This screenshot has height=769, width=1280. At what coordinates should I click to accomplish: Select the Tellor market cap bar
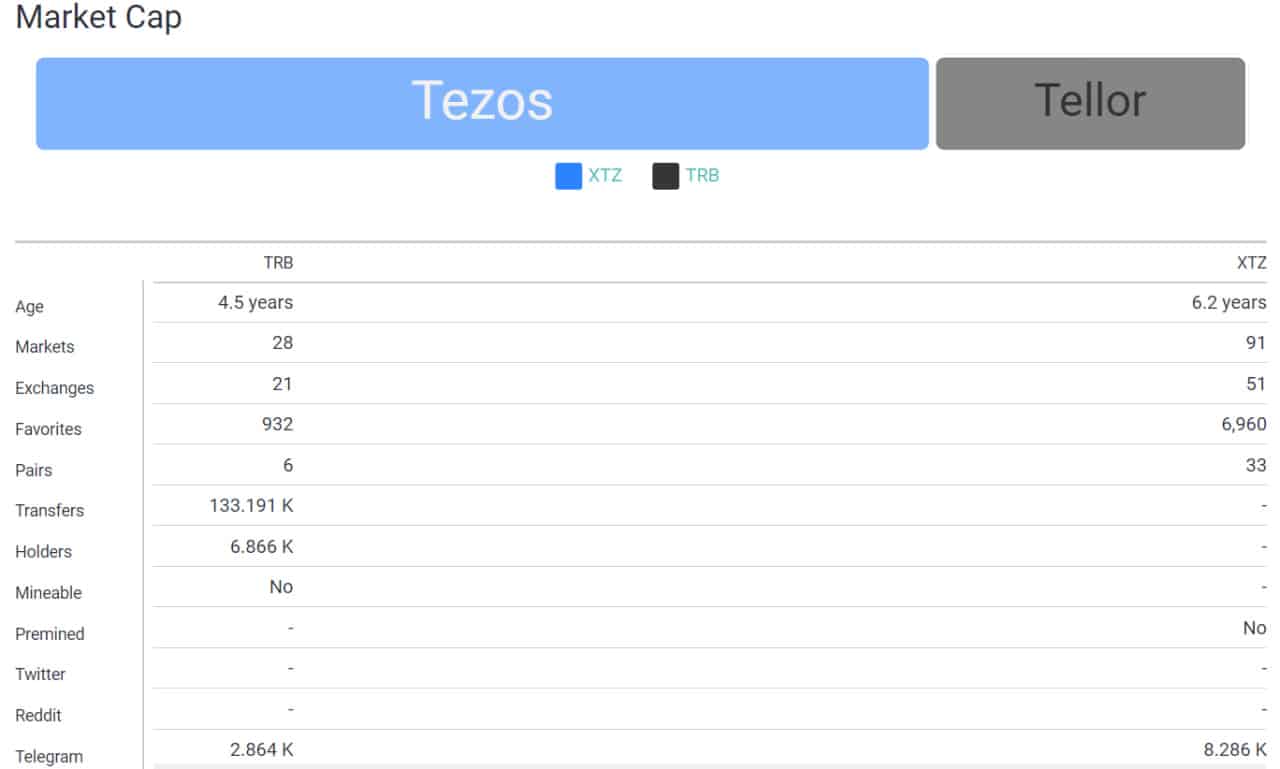click(x=1090, y=103)
